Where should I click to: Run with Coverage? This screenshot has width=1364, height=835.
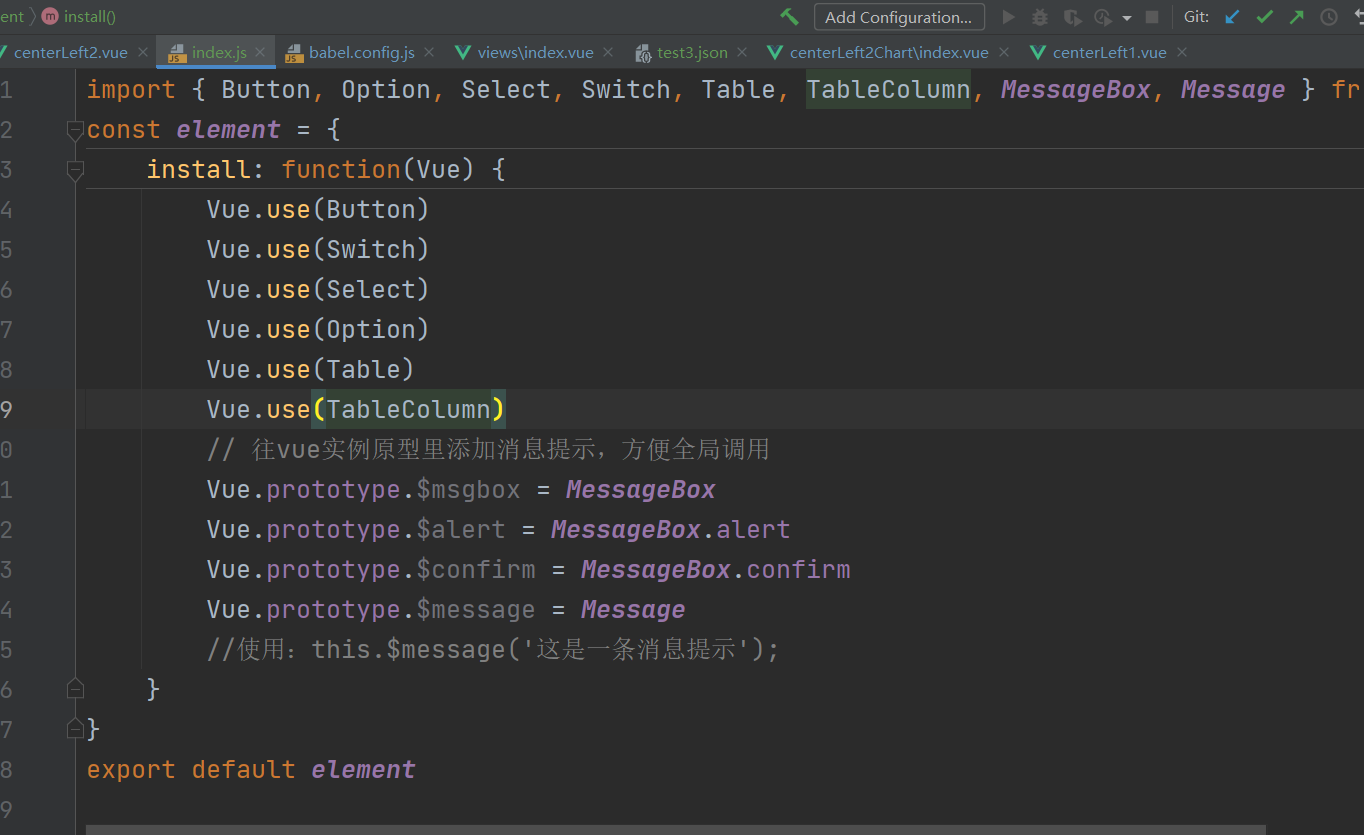coord(1072,16)
